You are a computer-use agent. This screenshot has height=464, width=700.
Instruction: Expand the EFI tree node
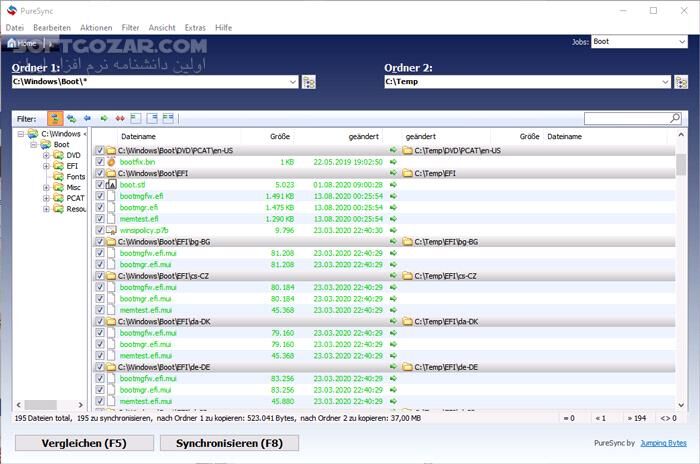46,166
